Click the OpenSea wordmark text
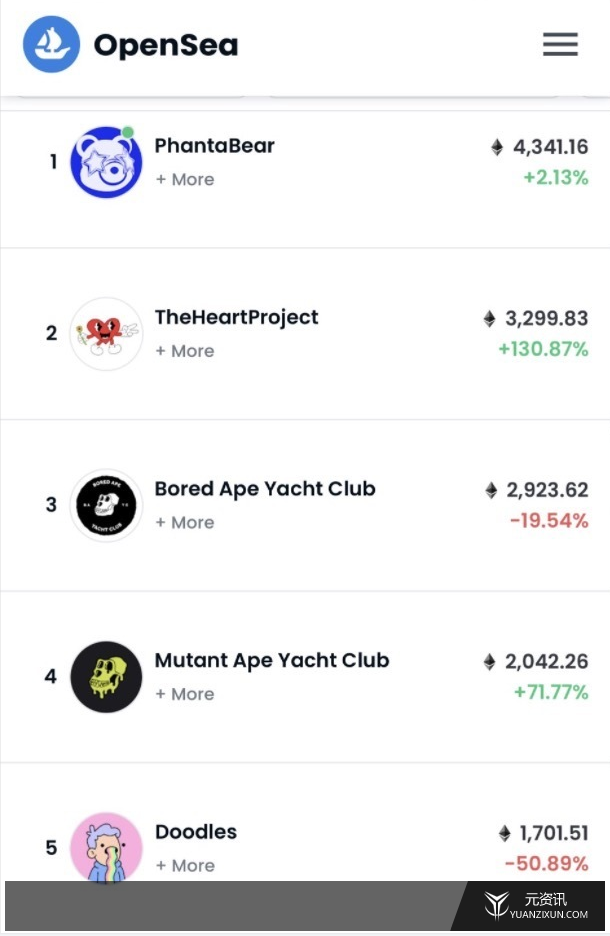This screenshot has width=610, height=936. 166,45
